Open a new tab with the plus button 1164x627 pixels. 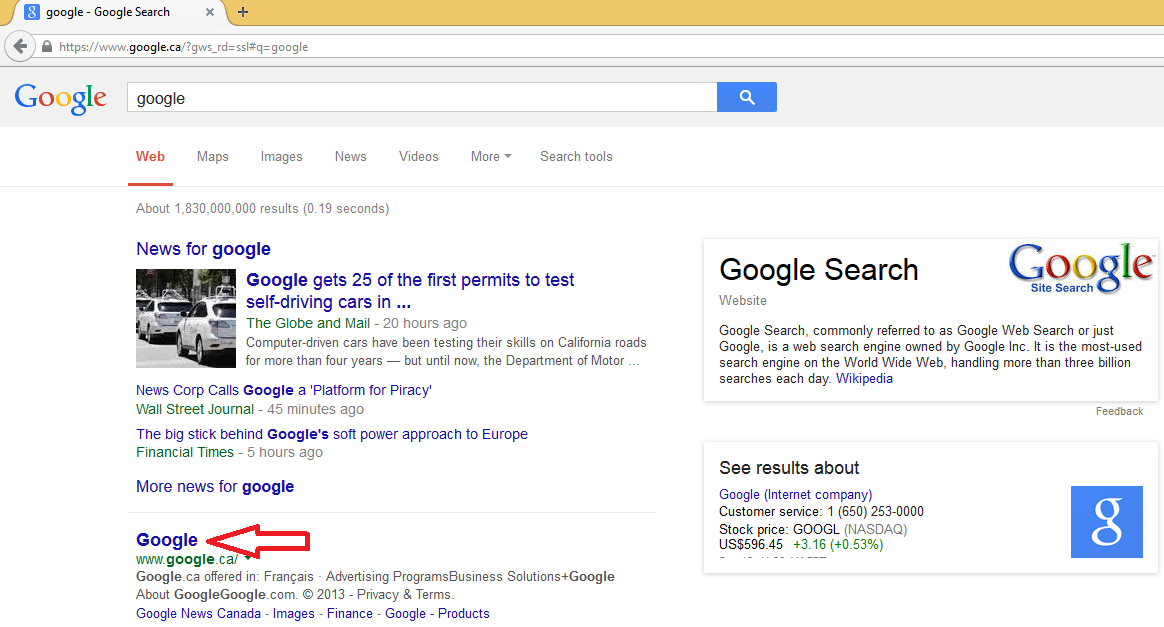[x=243, y=12]
